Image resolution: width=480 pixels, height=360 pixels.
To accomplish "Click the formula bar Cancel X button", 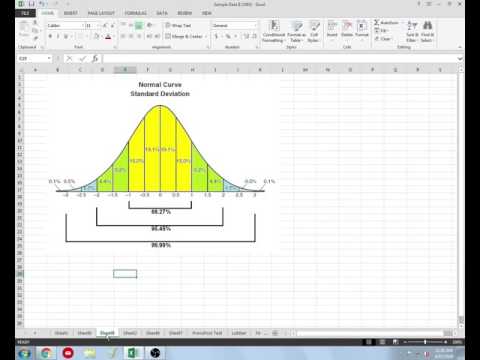I will [x=69, y=59].
